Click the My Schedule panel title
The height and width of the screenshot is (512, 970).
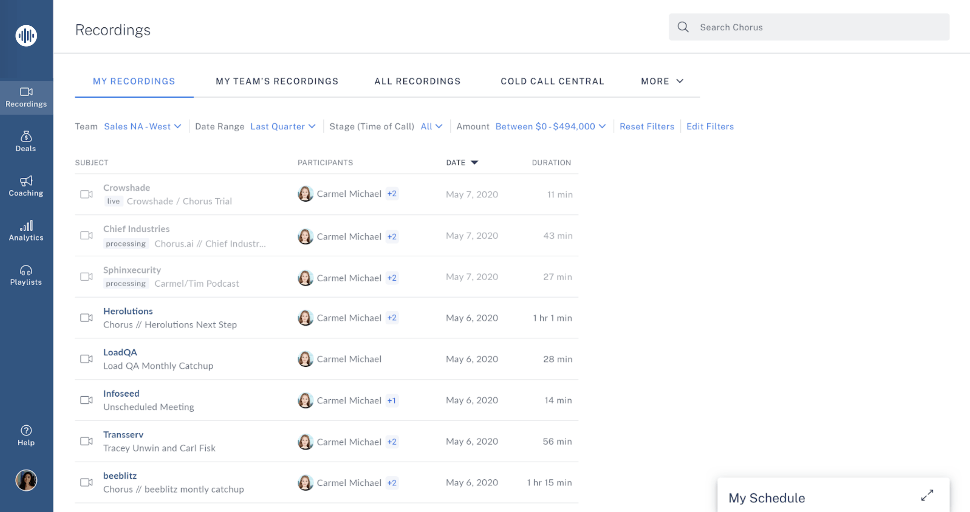[766, 498]
